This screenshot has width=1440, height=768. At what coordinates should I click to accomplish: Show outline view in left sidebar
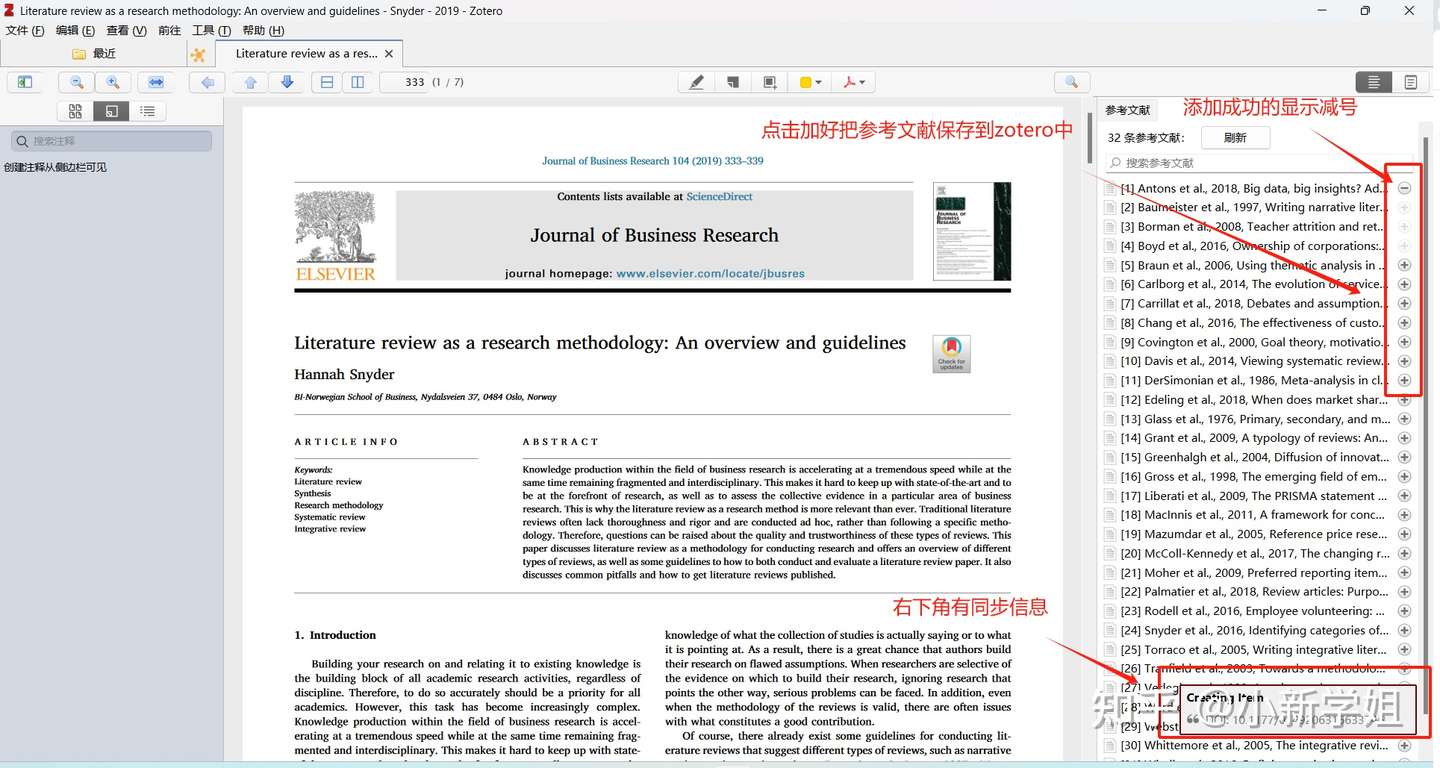pos(147,111)
